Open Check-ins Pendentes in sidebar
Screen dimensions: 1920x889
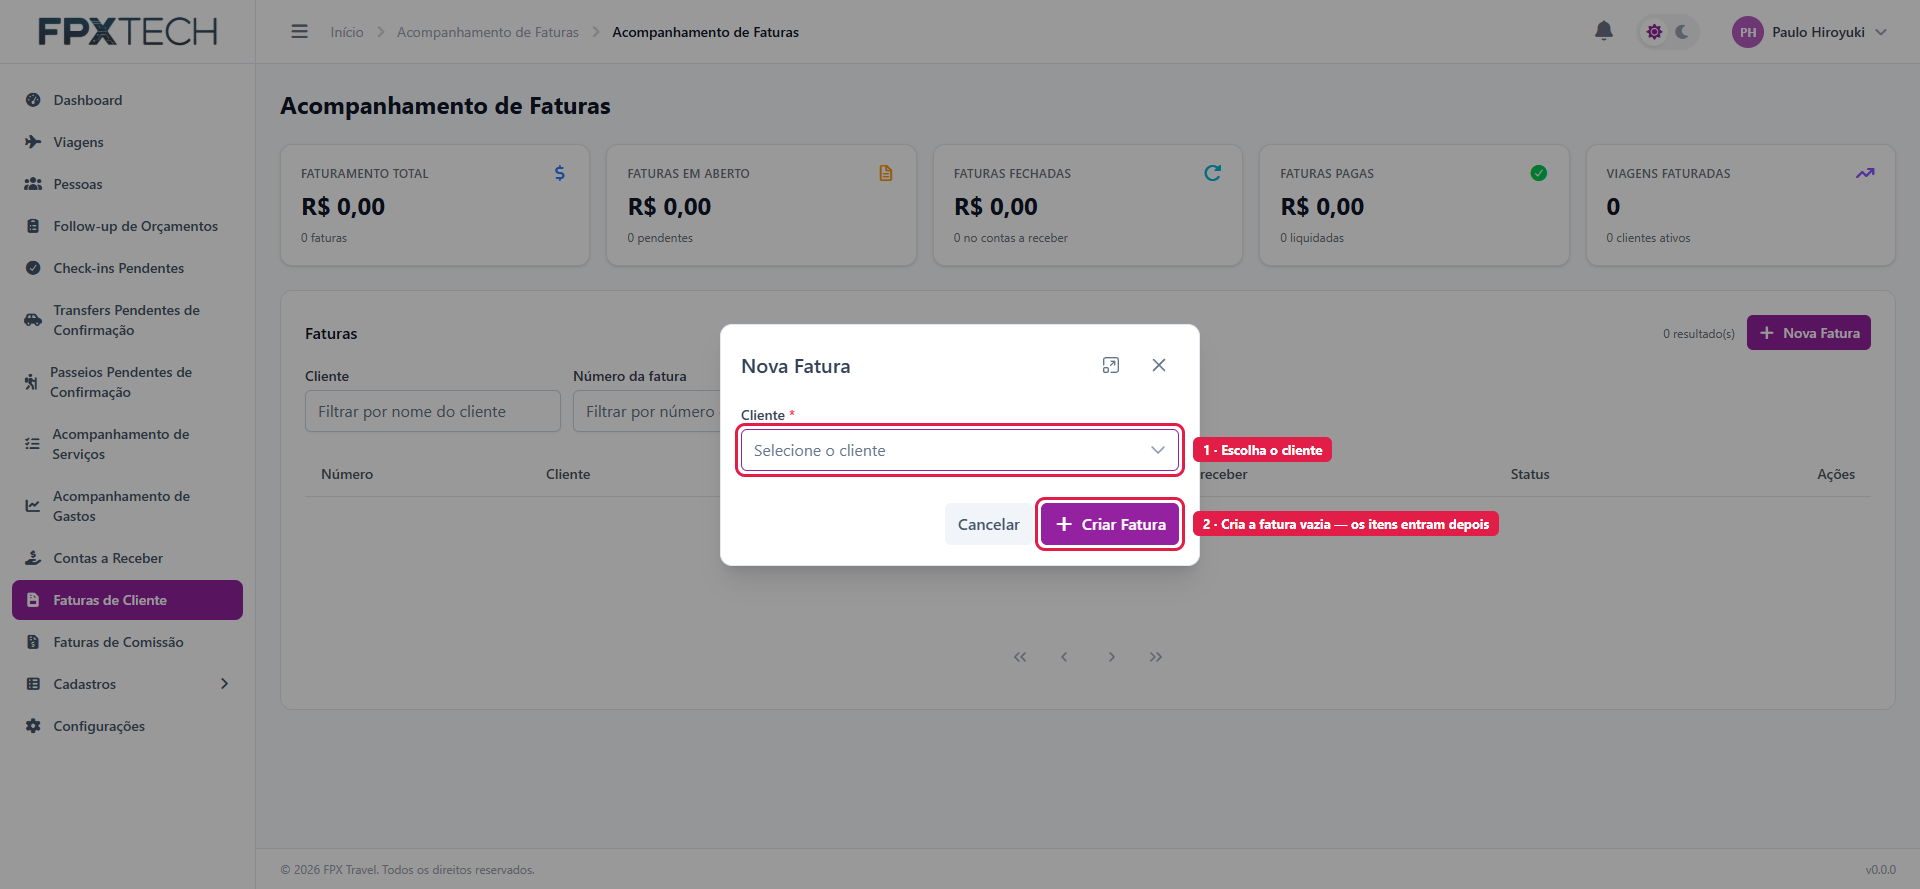coord(127,268)
